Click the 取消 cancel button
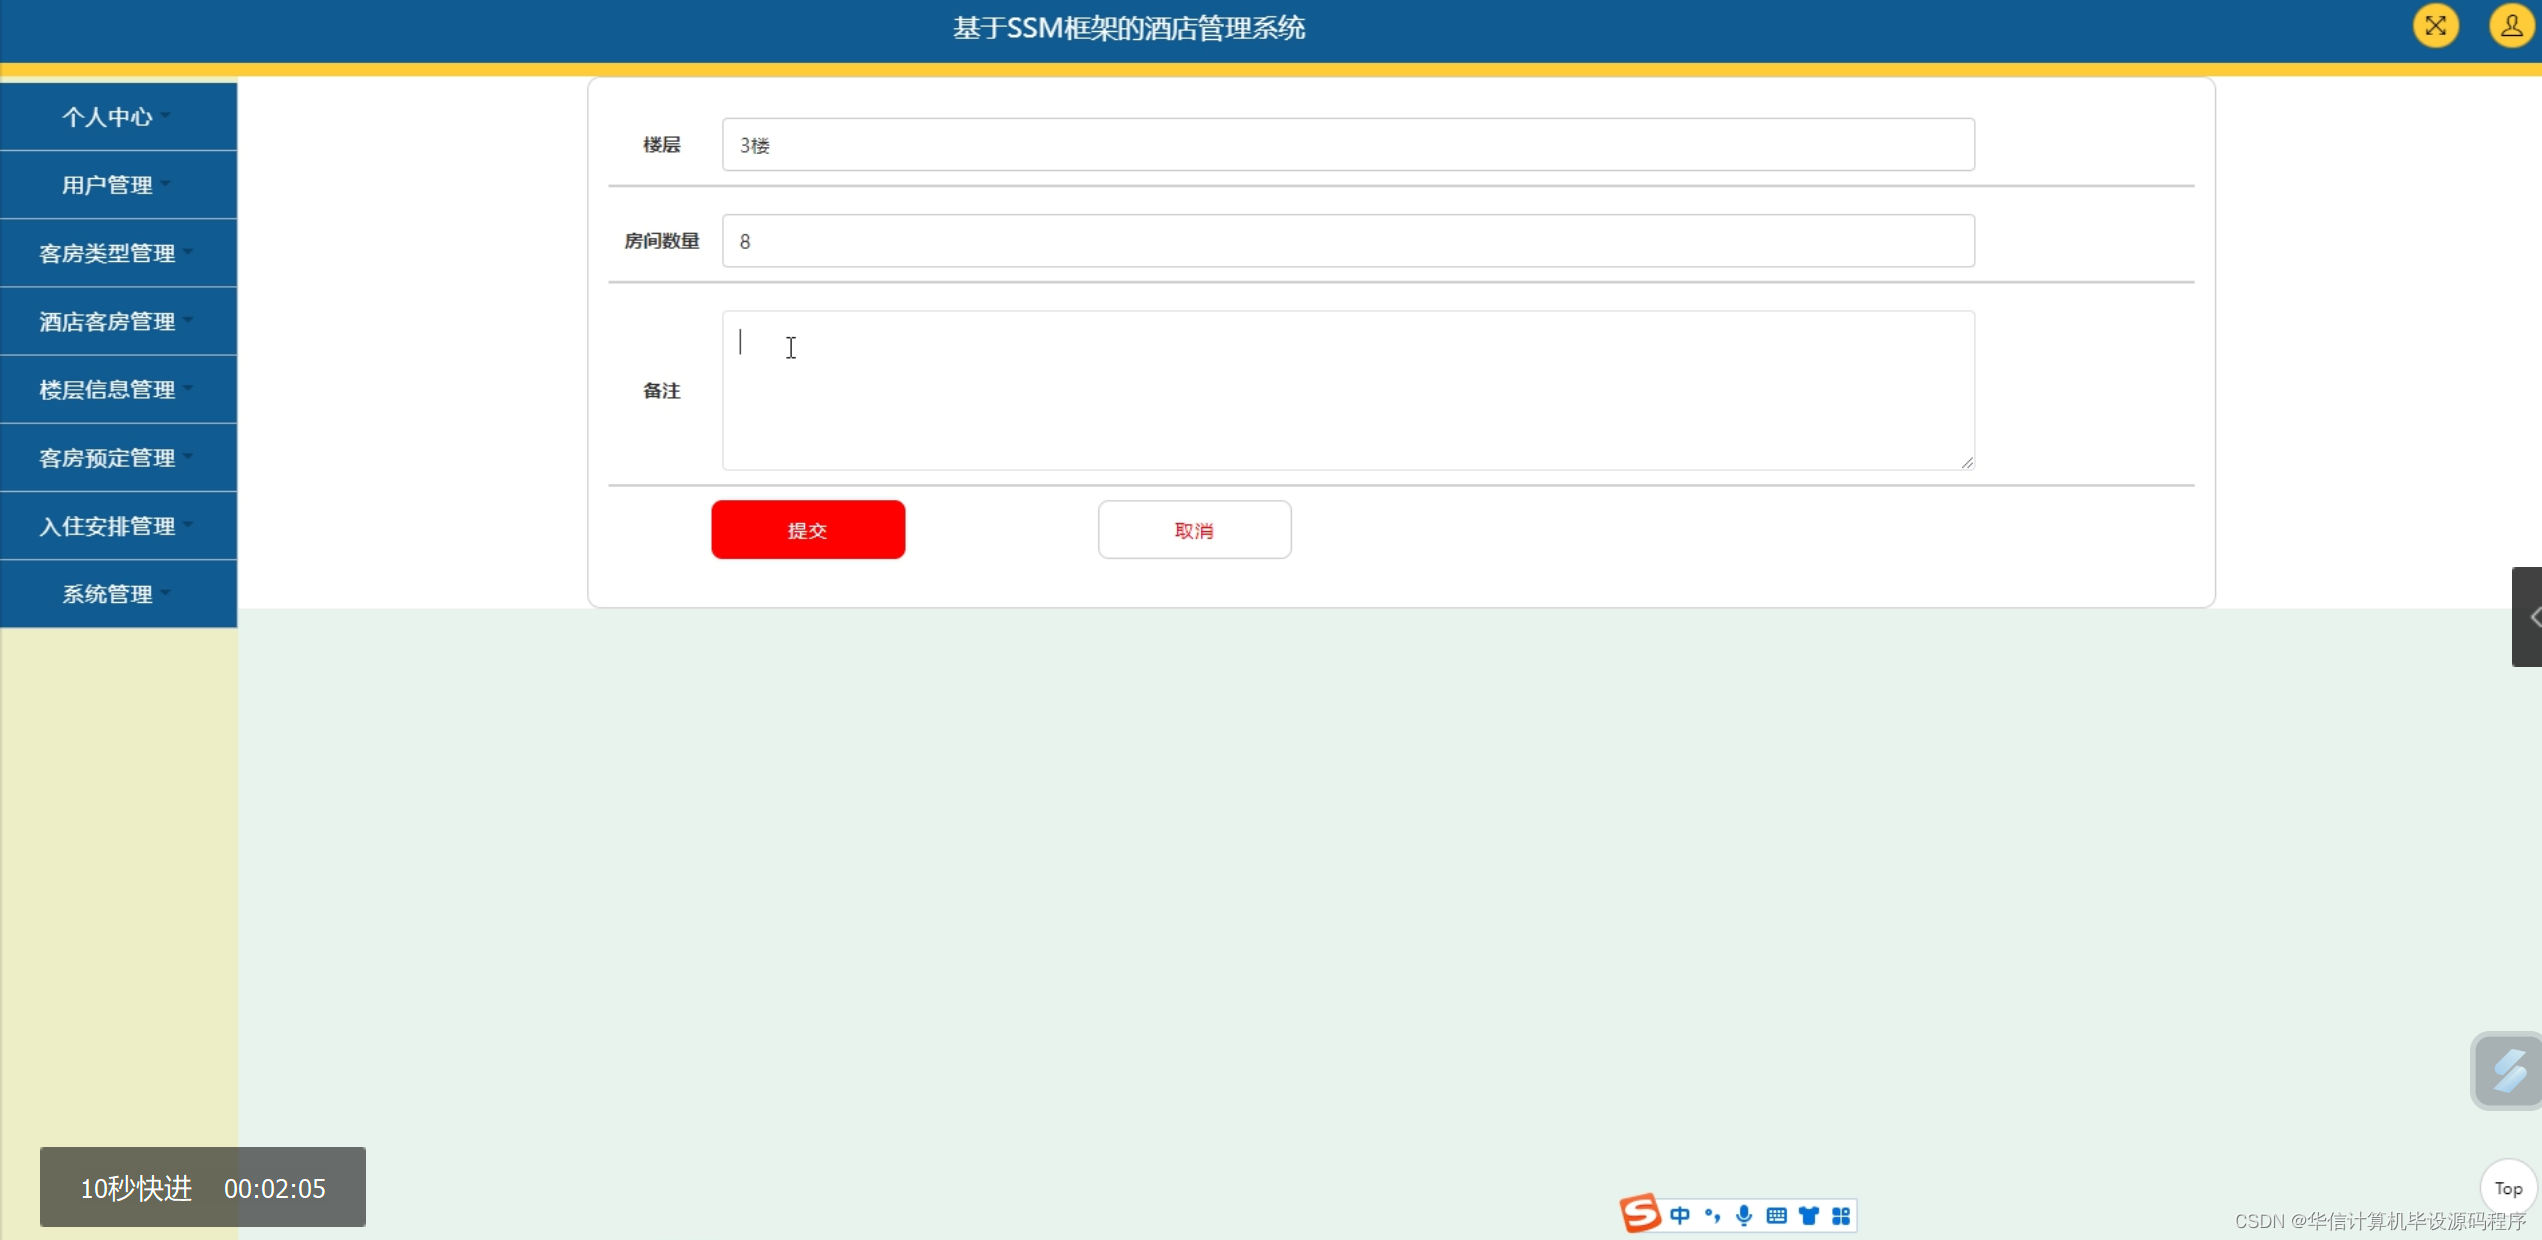 pos(1194,530)
